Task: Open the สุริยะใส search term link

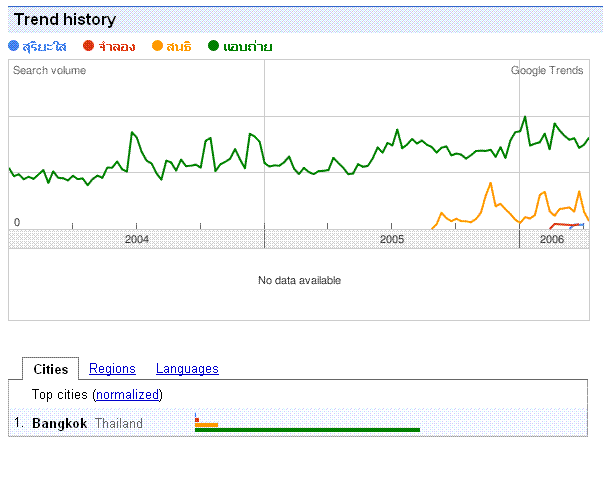Action: pos(44,47)
